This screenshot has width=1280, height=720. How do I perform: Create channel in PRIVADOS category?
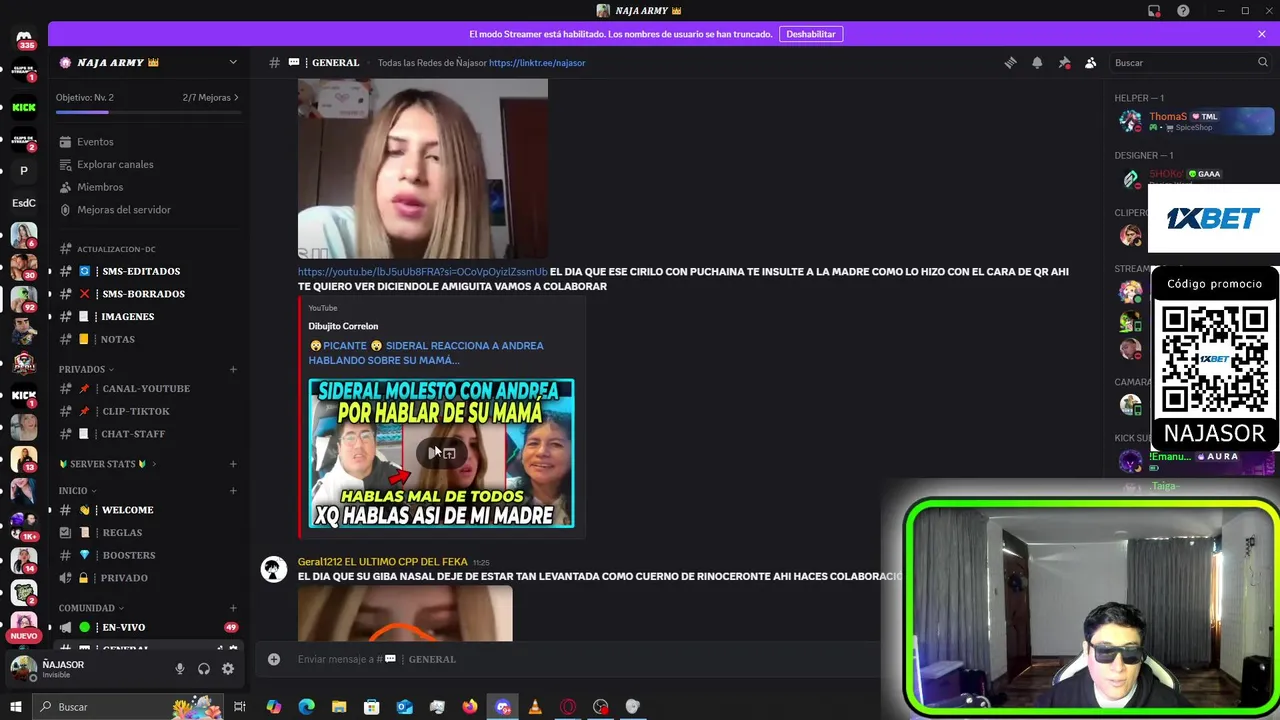[233, 369]
